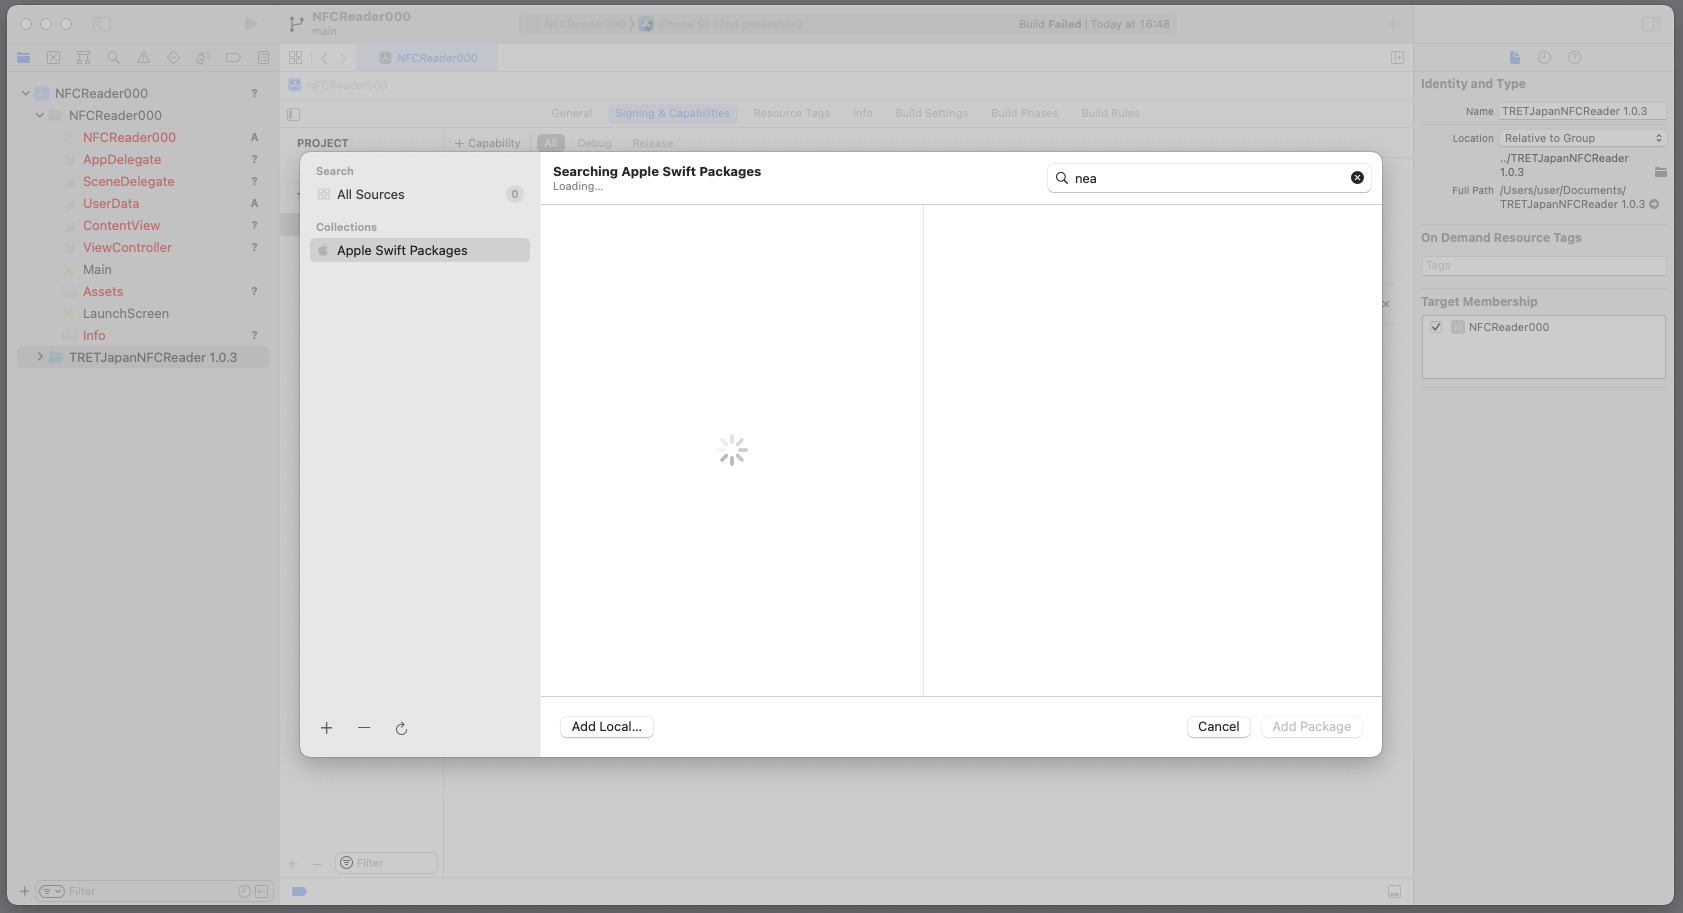Reveal full path with the arrow icon
This screenshot has height=913, width=1683.
[1654, 204]
